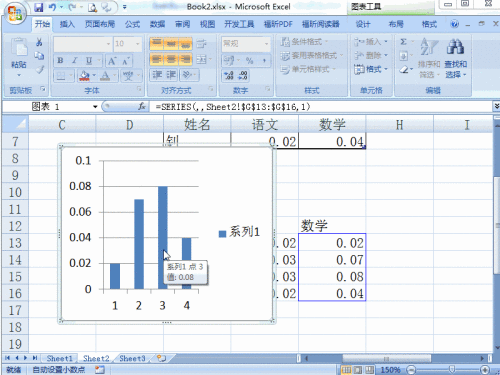Switch to the 公式 ribbon tab
500x375 pixels.
pyautogui.click(x=132, y=24)
